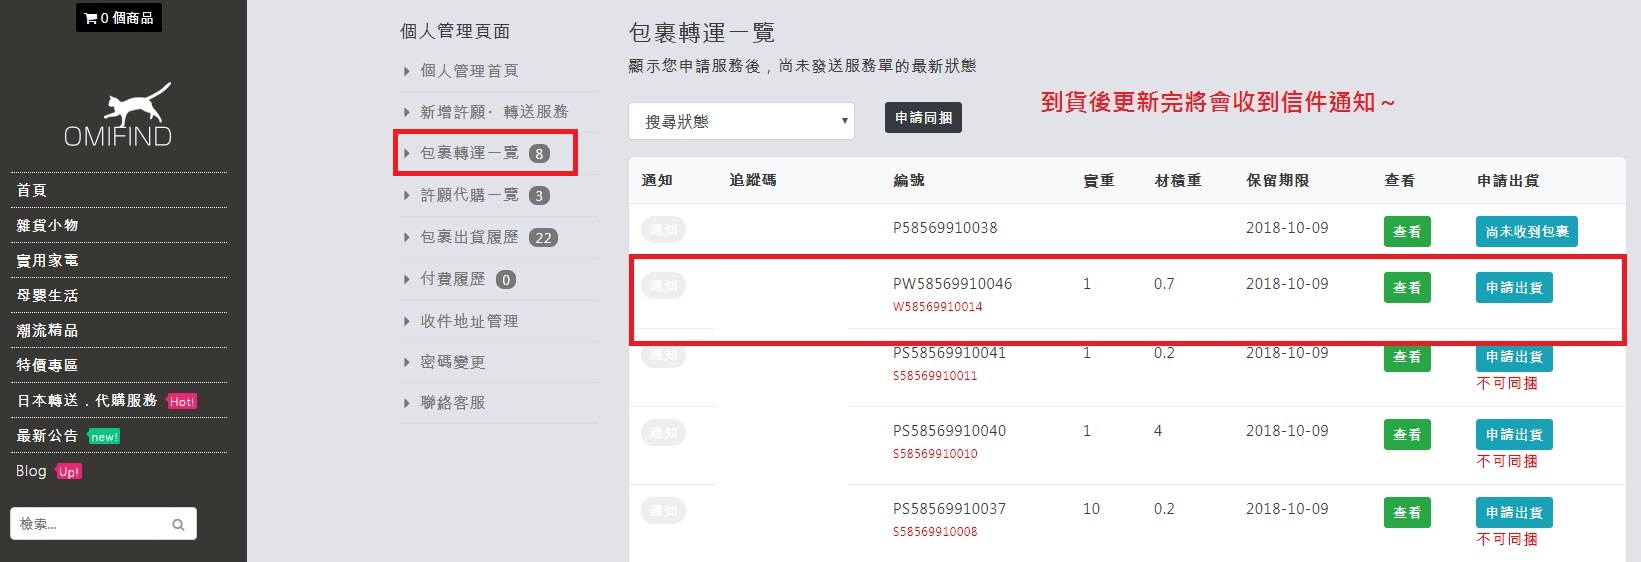Expand 新增許願· 轉送服務 menu item

pyautogui.click(x=494, y=112)
